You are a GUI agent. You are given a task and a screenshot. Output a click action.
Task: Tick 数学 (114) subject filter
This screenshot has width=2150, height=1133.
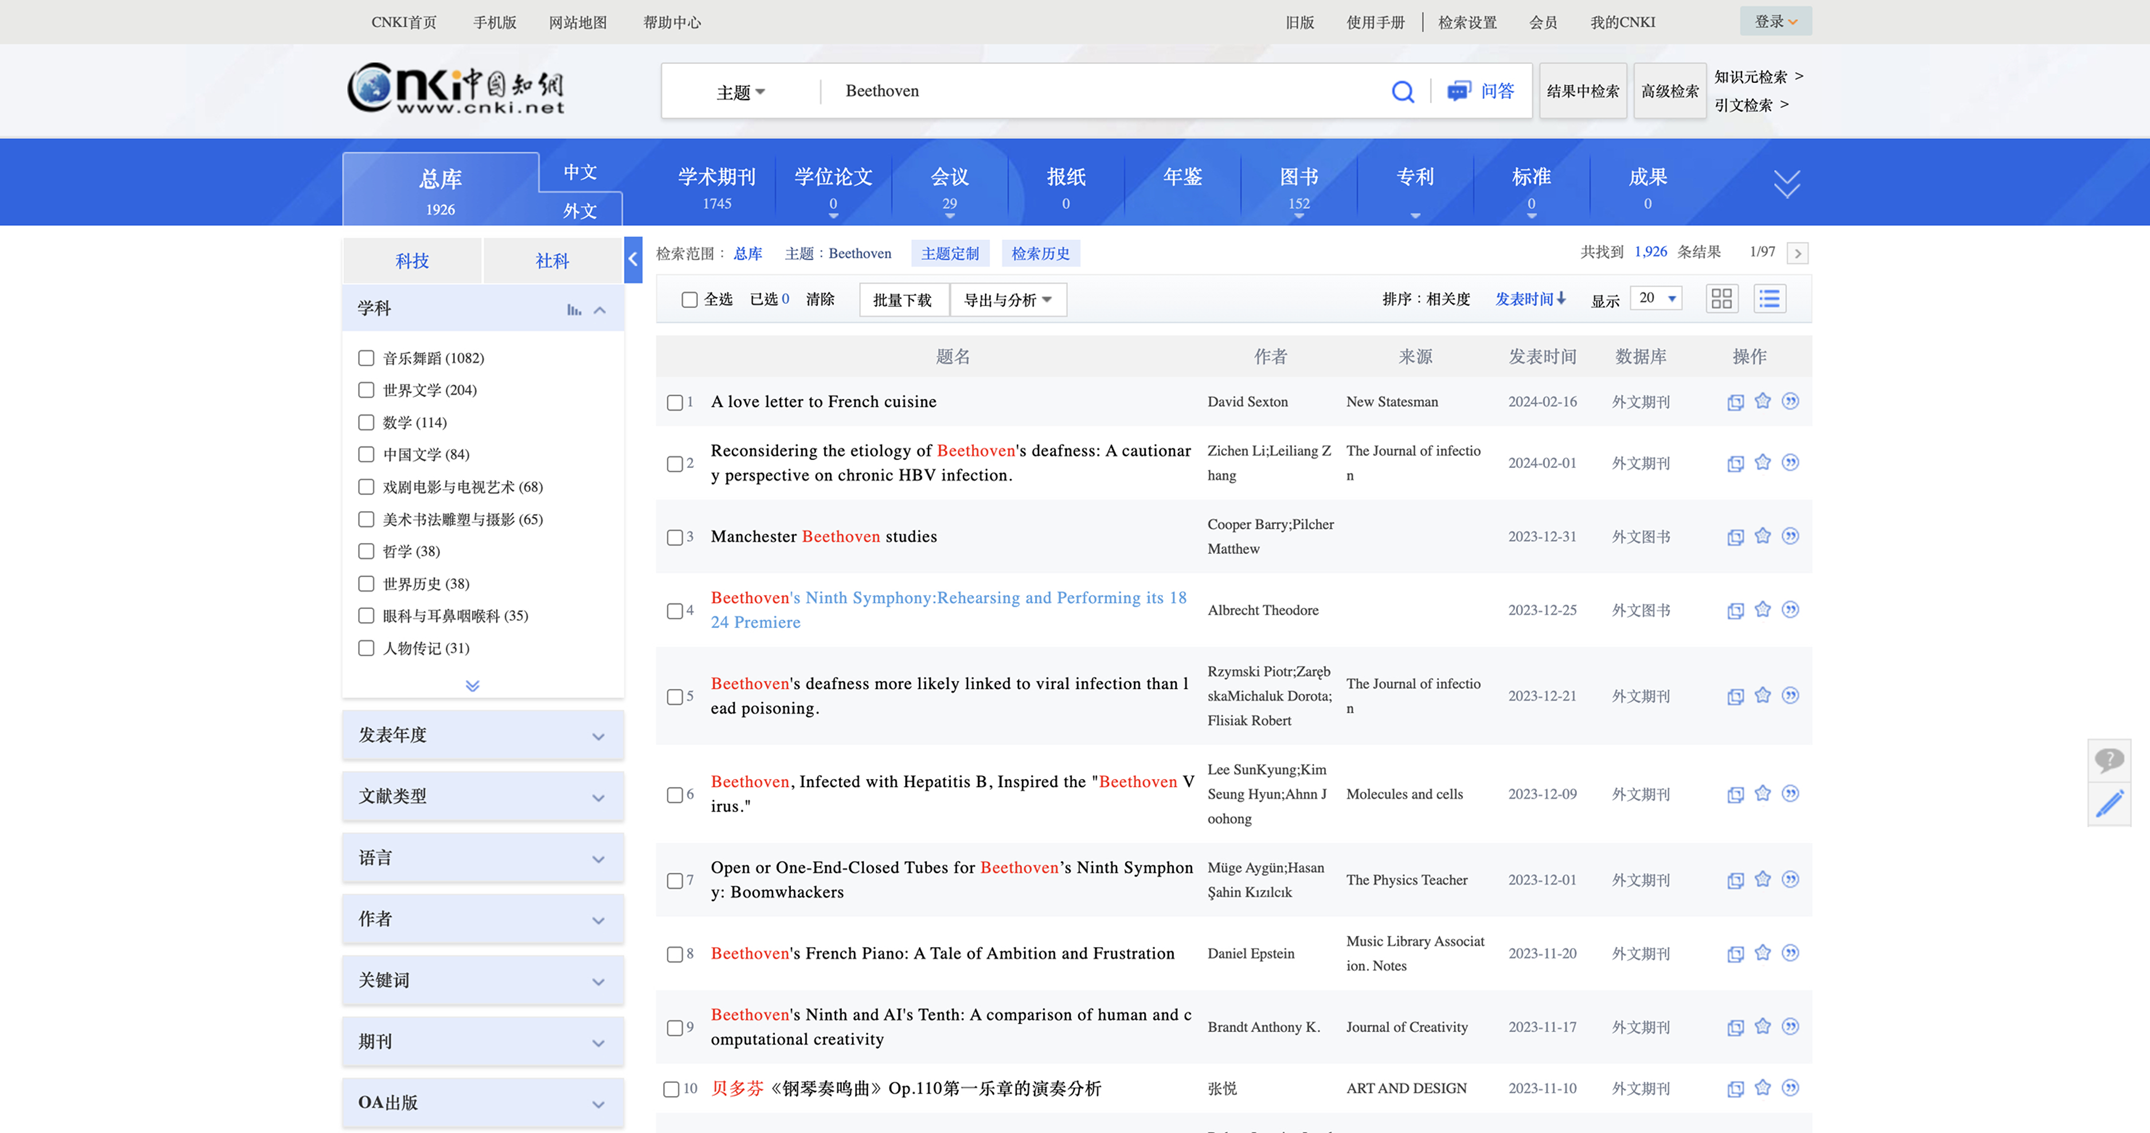click(366, 422)
